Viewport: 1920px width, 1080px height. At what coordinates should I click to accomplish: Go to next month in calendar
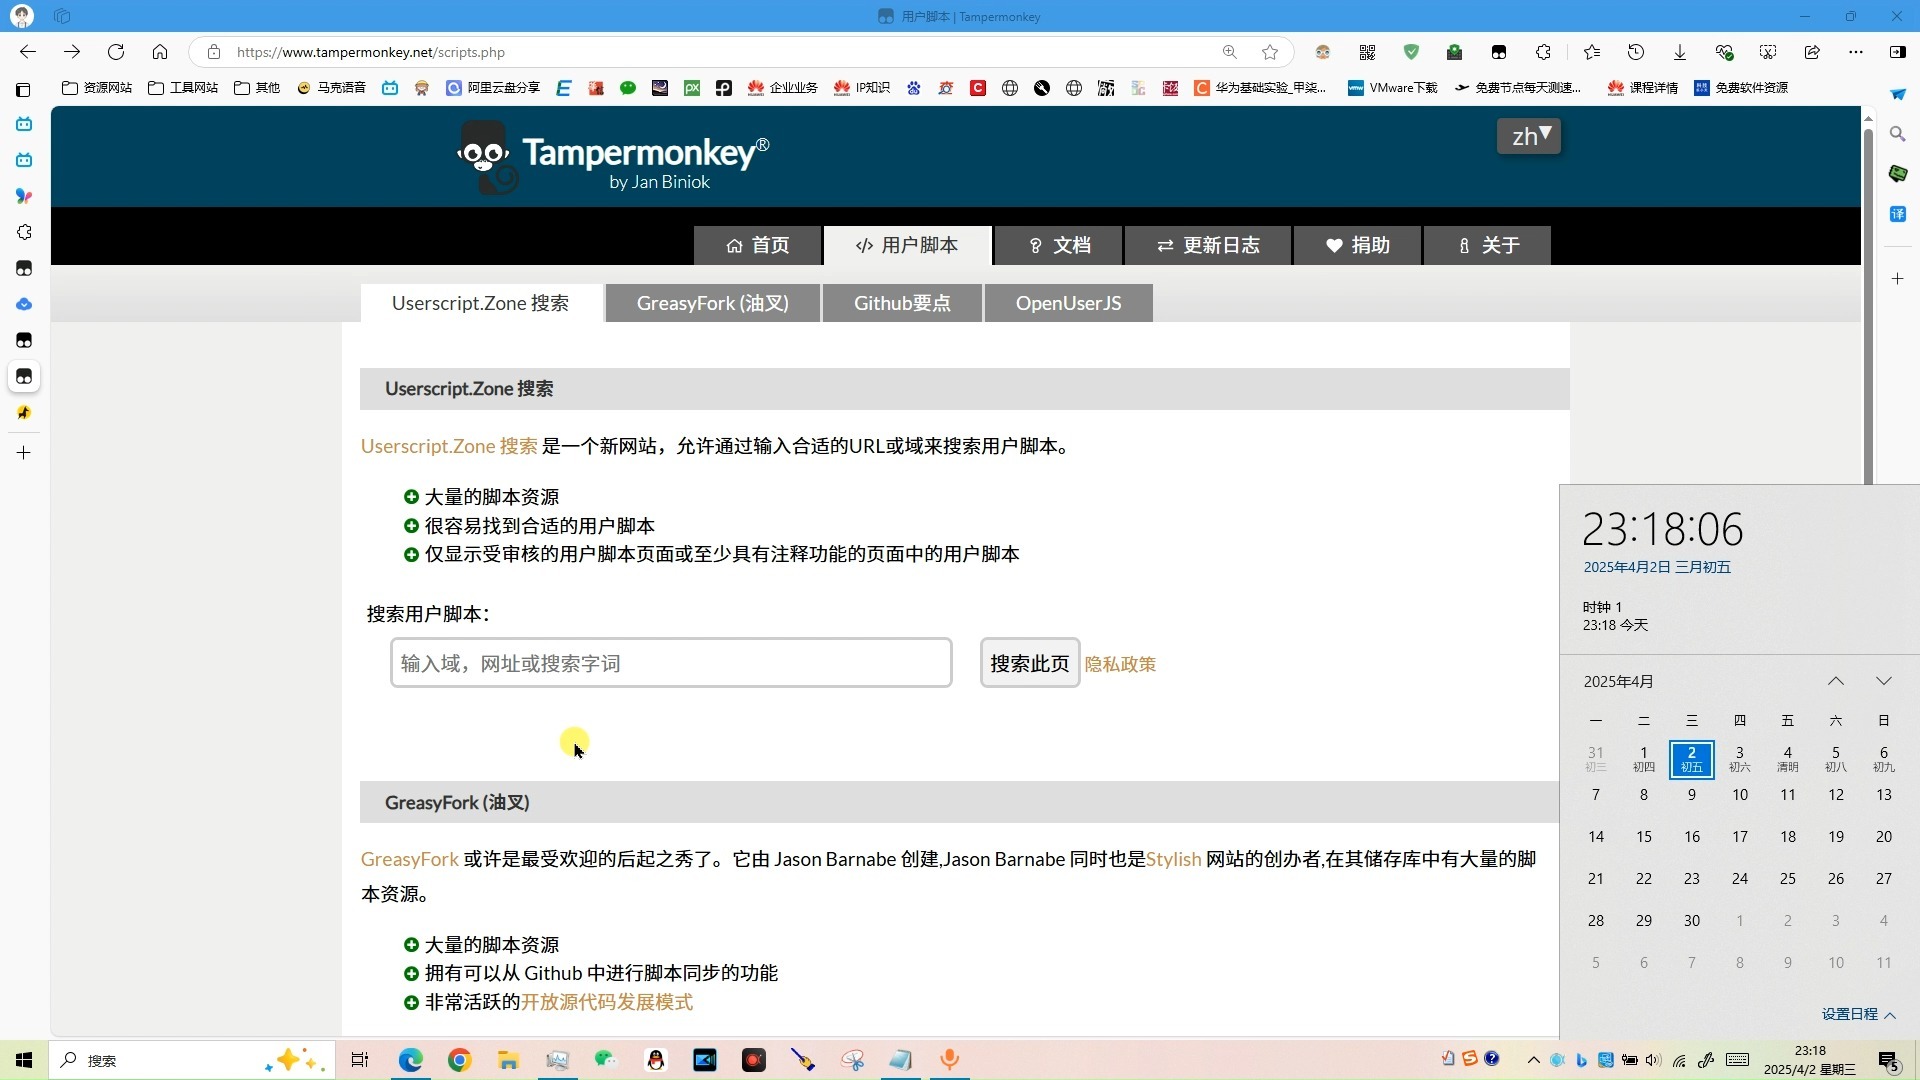(x=1884, y=681)
